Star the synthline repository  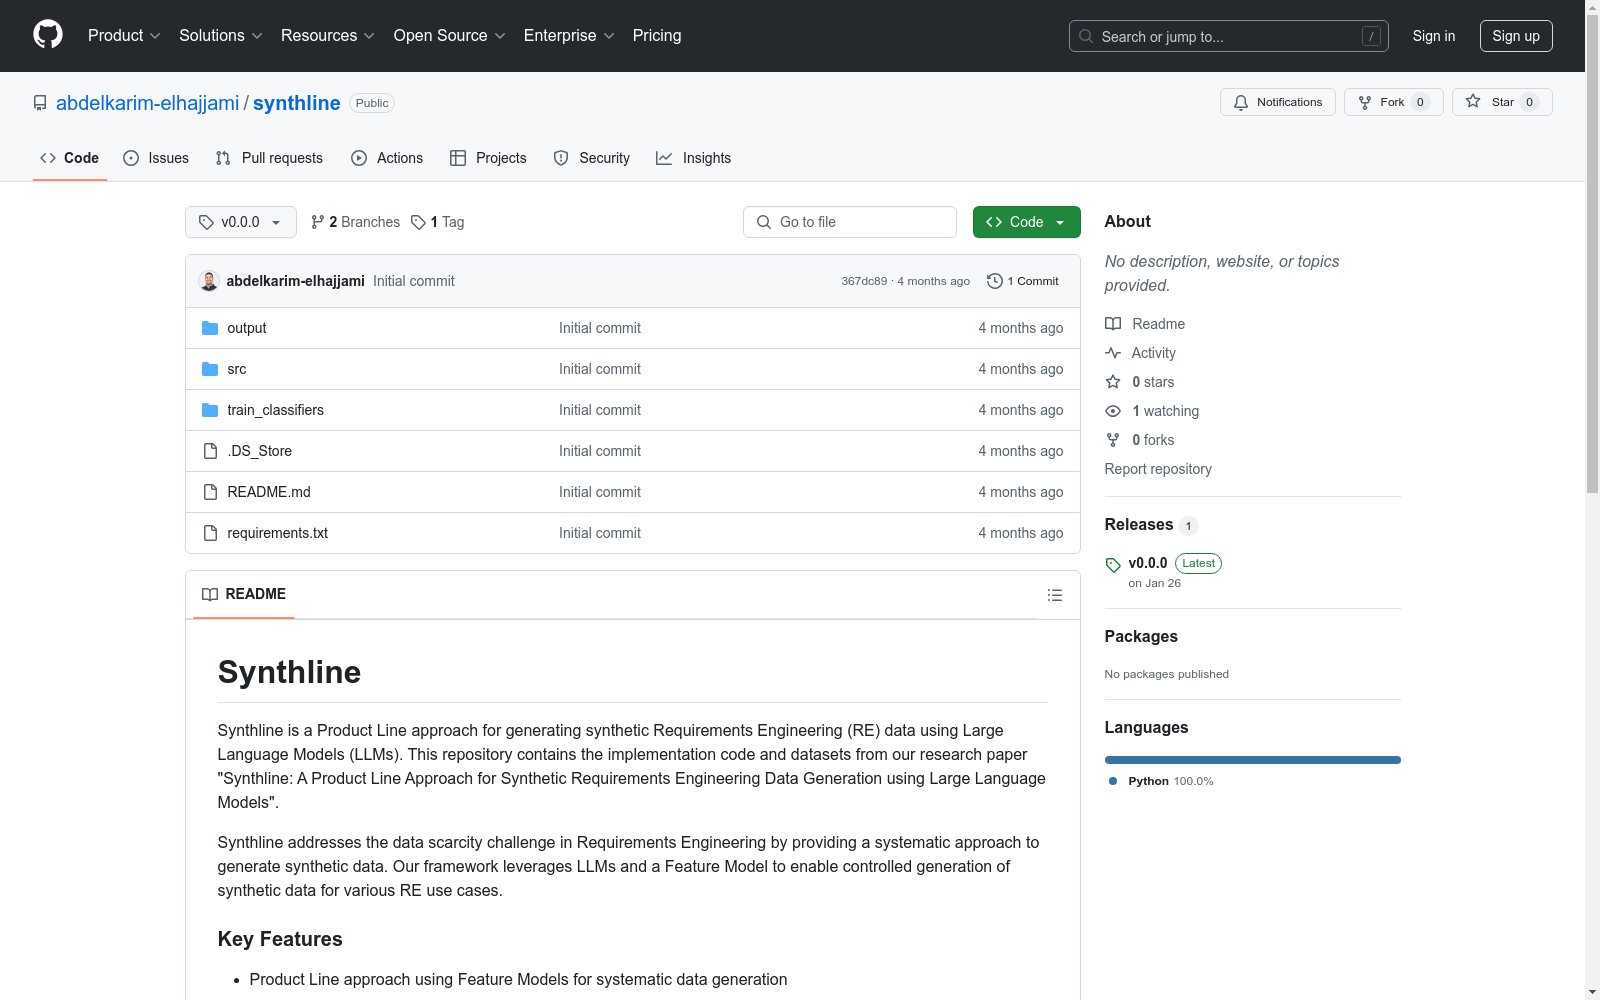pyautogui.click(x=1502, y=102)
